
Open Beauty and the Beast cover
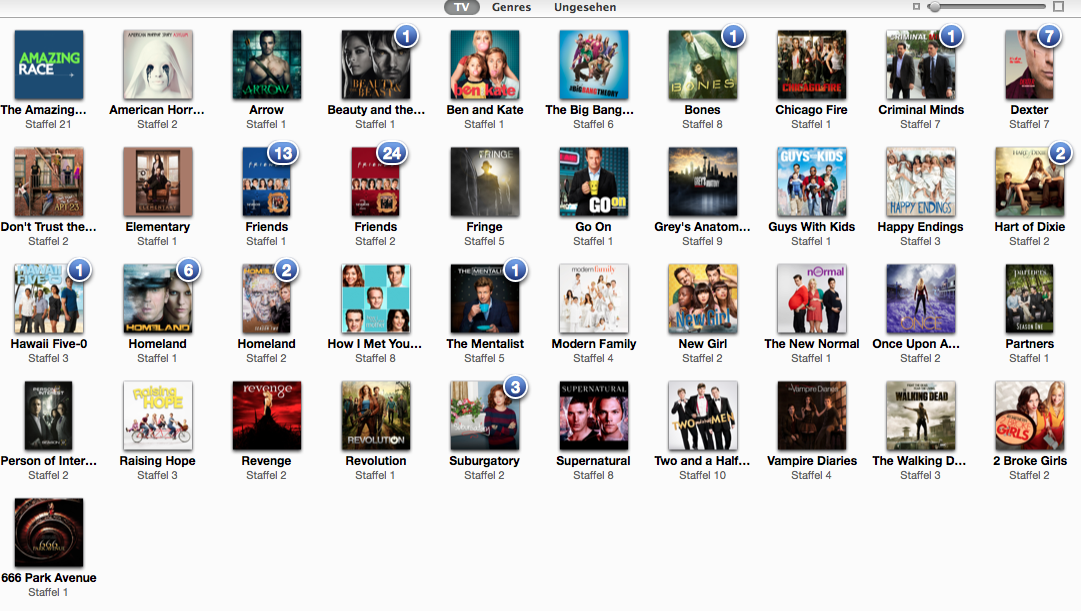coord(375,65)
